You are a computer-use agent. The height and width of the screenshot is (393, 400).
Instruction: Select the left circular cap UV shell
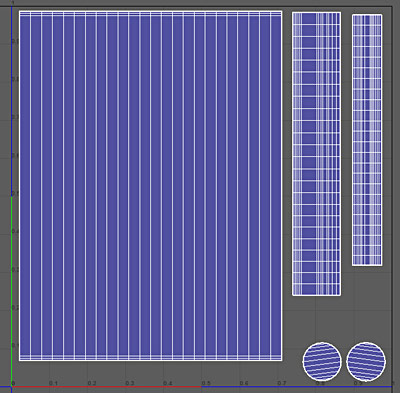[322, 362]
